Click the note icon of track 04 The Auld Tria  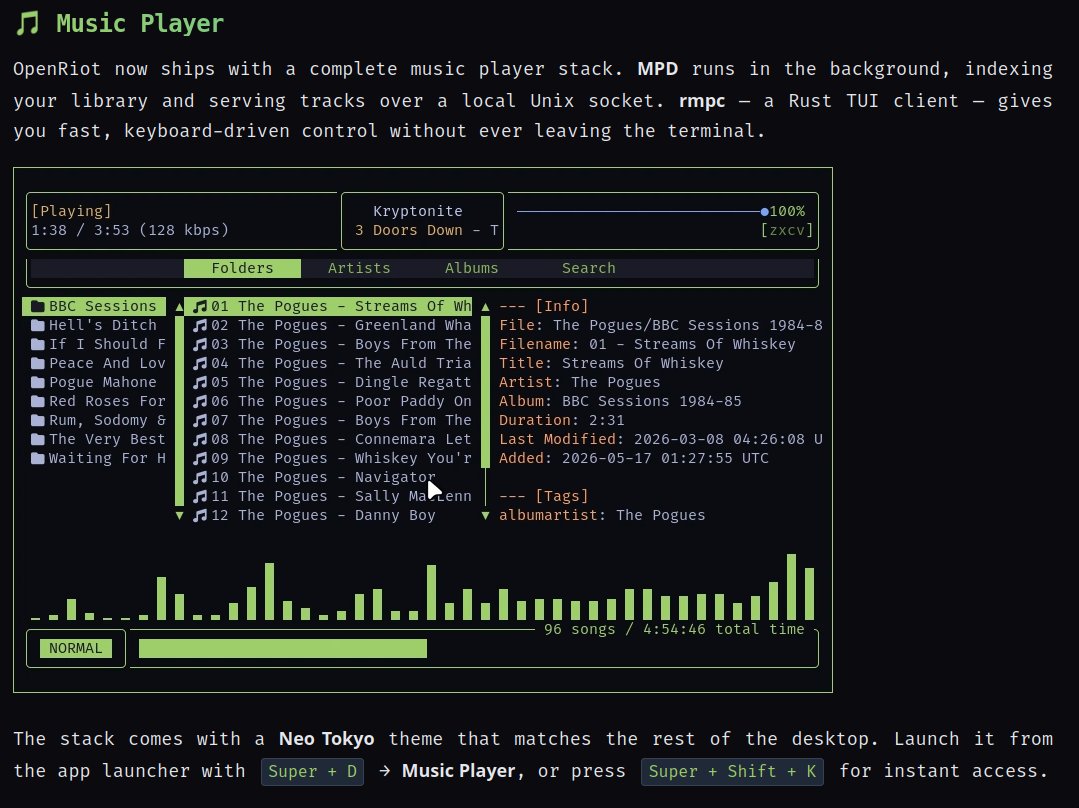click(x=200, y=363)
